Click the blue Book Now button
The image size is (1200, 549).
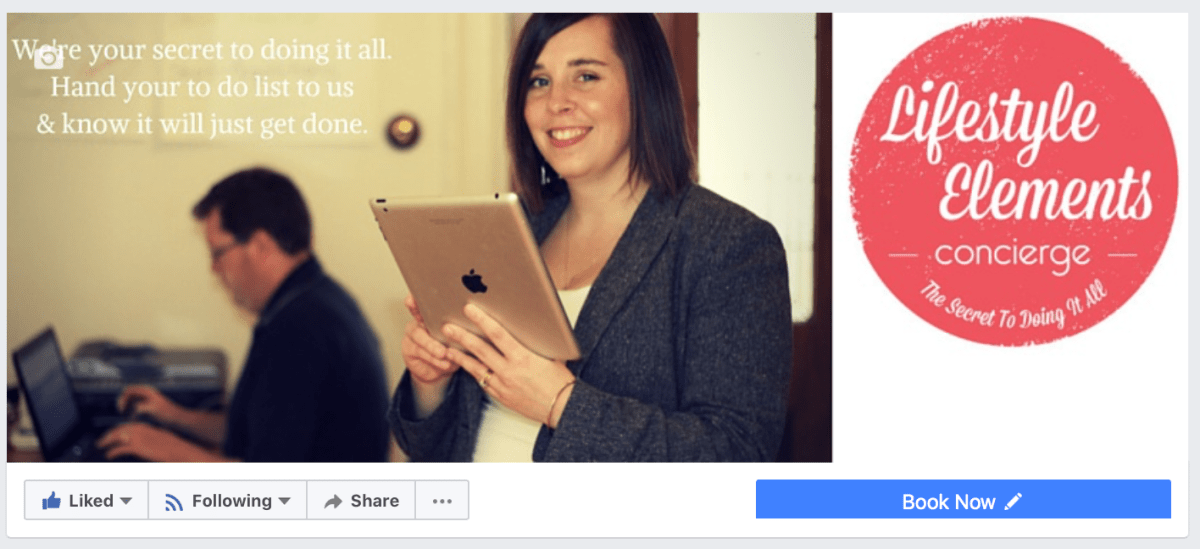pyautogui.click(x=963, y=500)
